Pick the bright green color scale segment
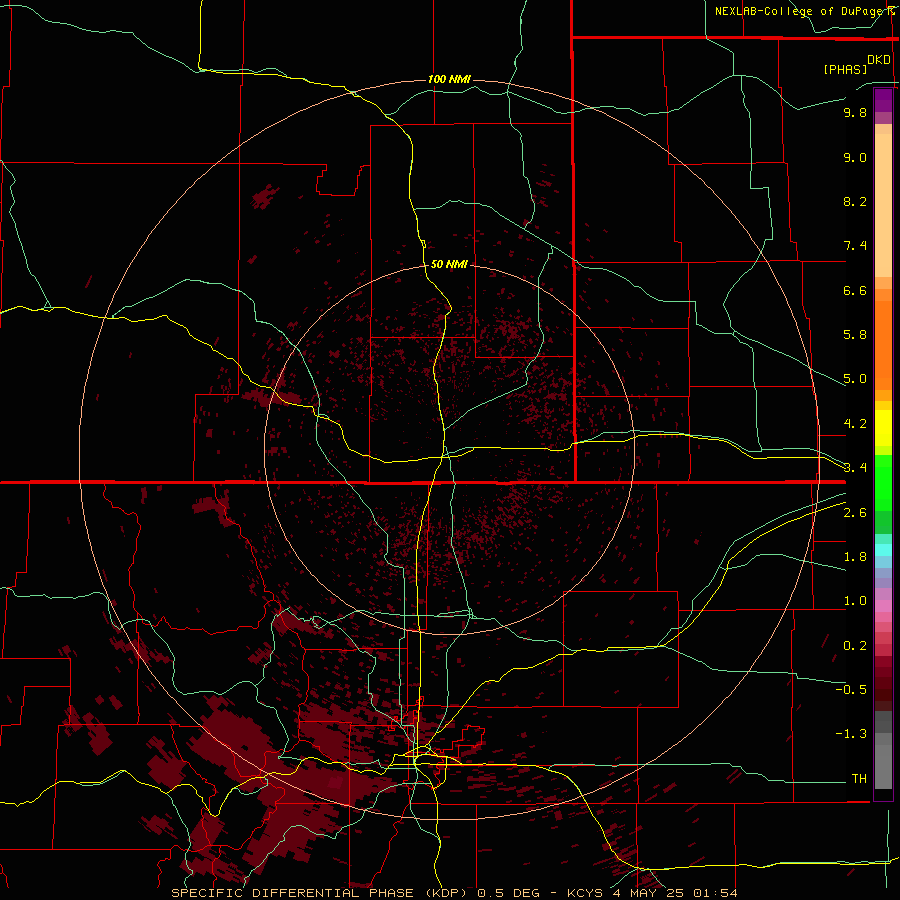The image size is (900, 900). click(883, 483)
